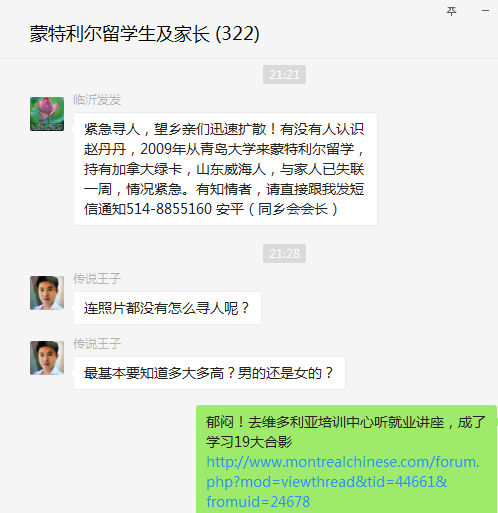
Task: Click the 21:28 timestamp label
Action: (x=284, y=254)
